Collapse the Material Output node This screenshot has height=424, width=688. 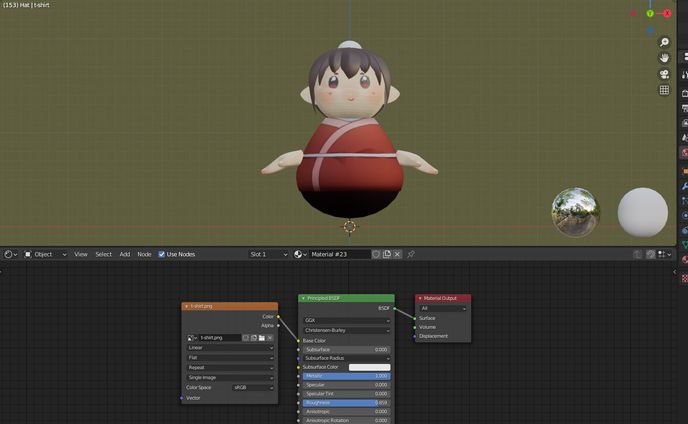point(420,298)
